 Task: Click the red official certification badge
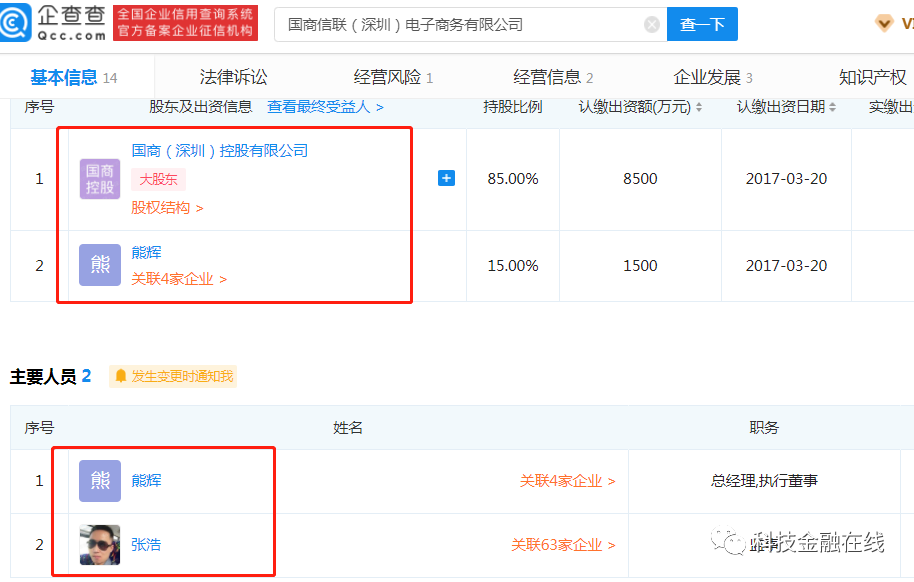[184, 22]
